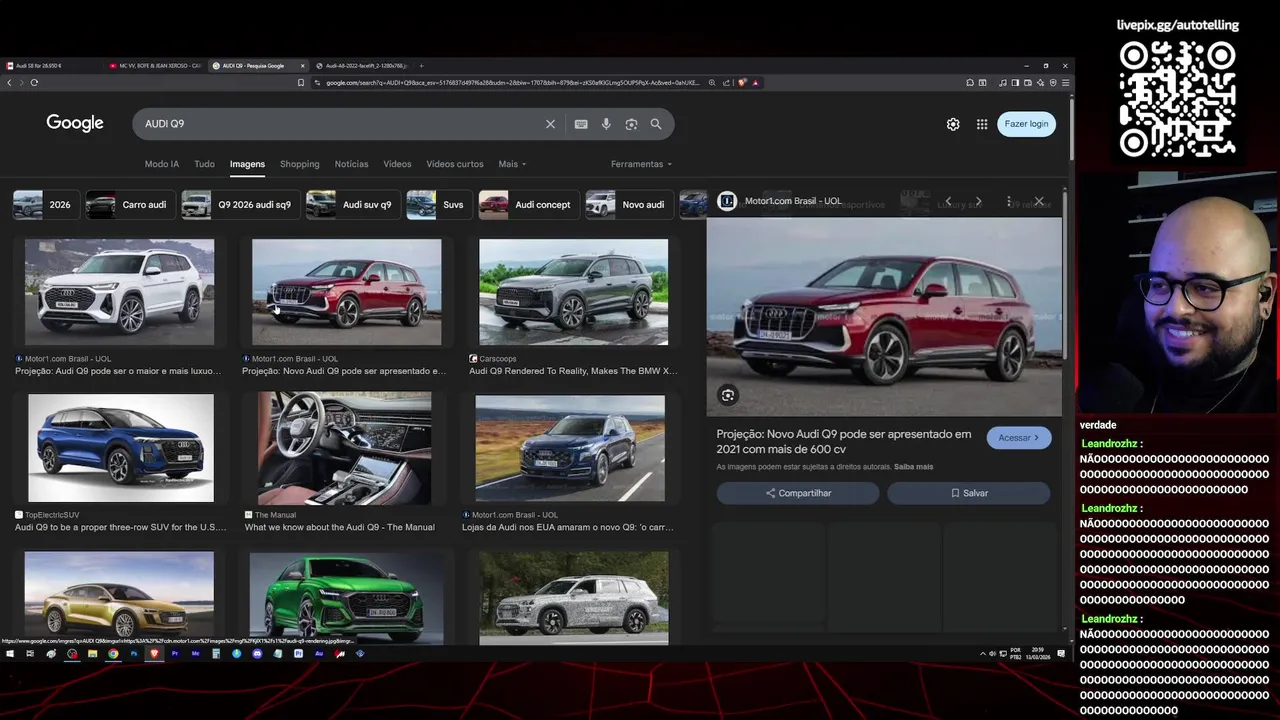Open the white Audi Q9 thumbnail
1280x720 pixels.
click(x=119, y=292)
